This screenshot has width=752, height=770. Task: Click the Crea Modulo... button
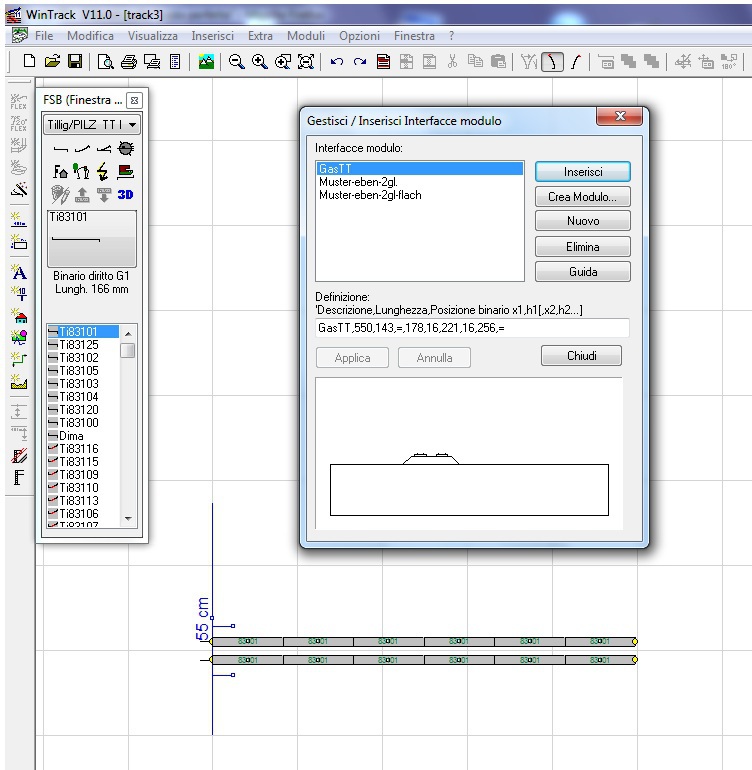tap(583, 197)
